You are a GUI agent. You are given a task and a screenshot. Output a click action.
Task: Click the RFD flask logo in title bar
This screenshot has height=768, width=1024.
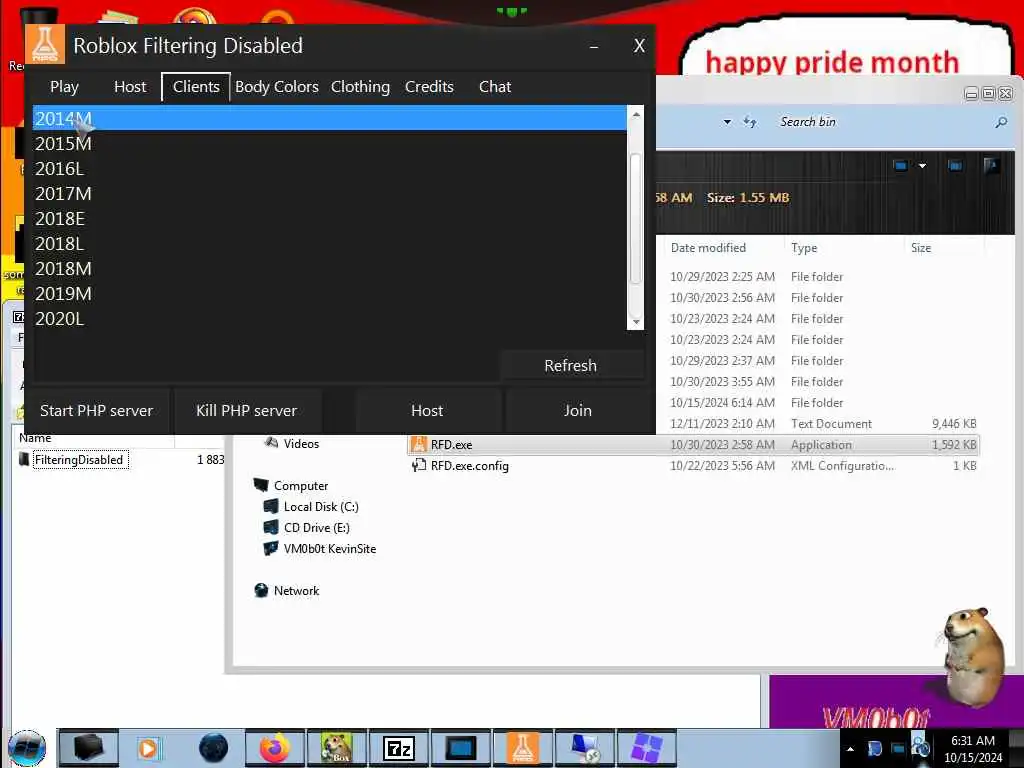click(x=44, y=44)
